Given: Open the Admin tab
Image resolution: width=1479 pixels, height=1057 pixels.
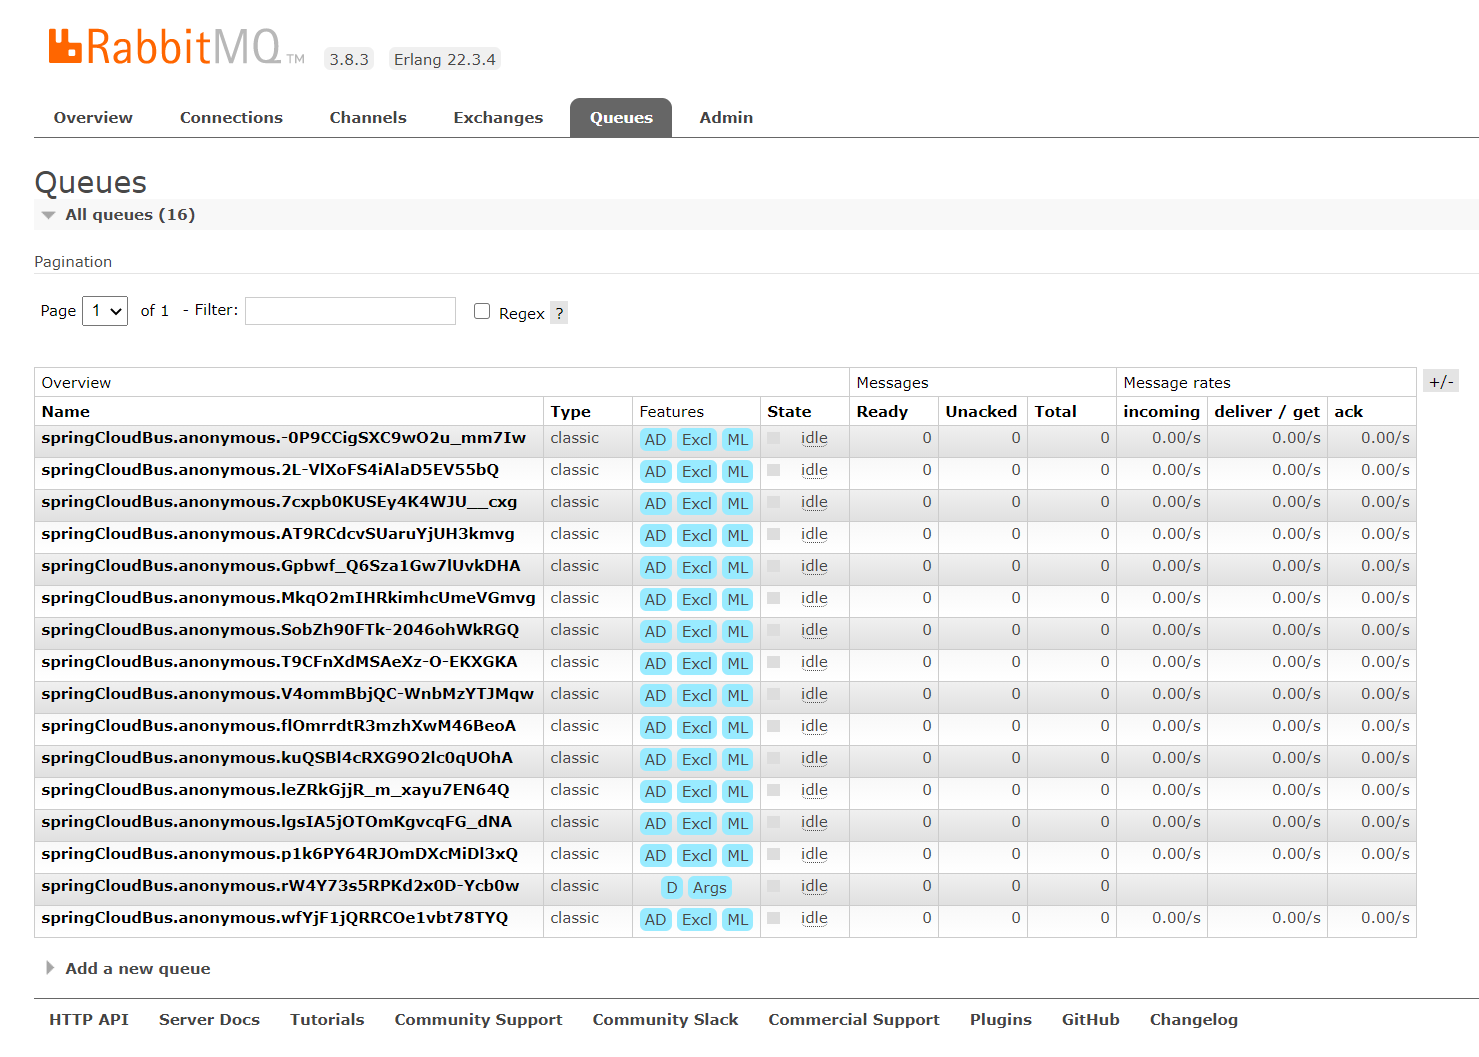Looking at the screenshot, I should tap(726, 118).
